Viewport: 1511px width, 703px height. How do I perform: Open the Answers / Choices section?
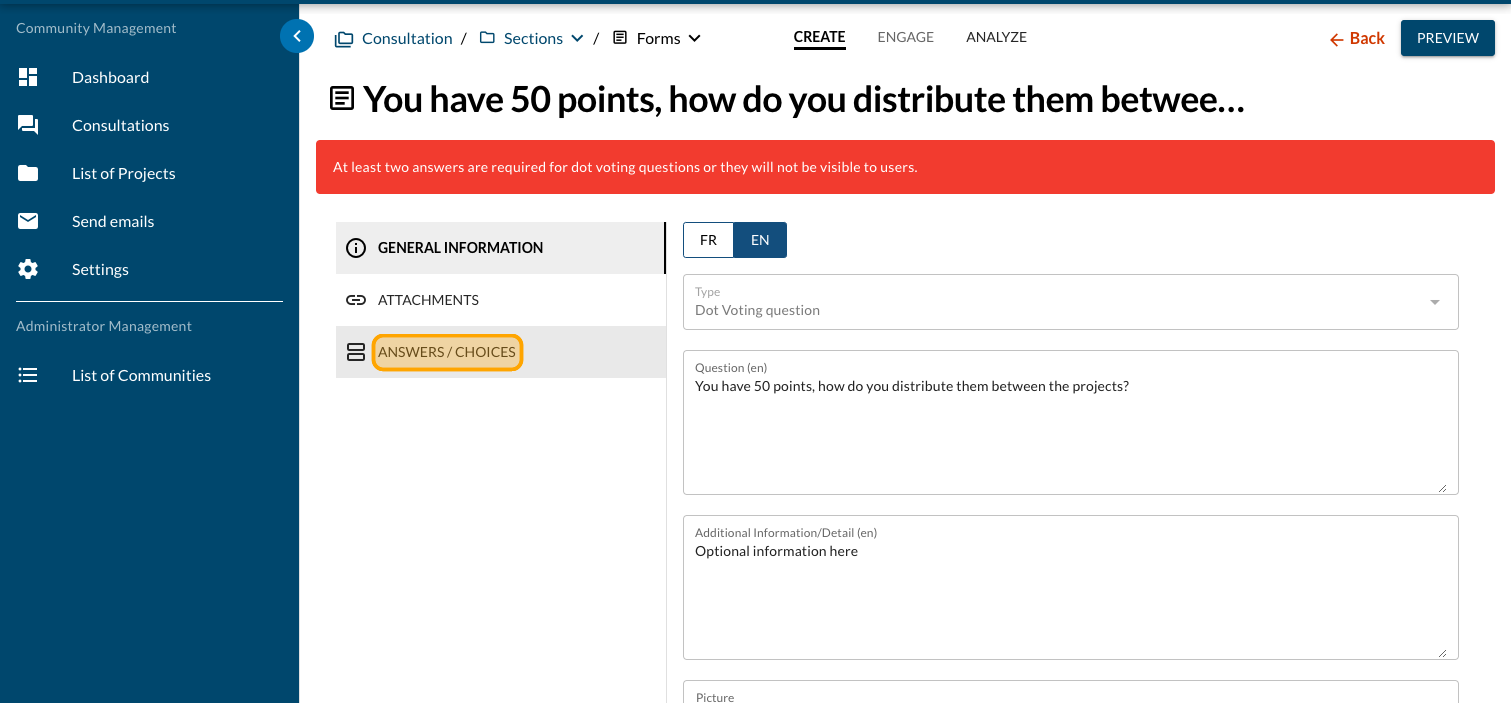click(447, 352)
